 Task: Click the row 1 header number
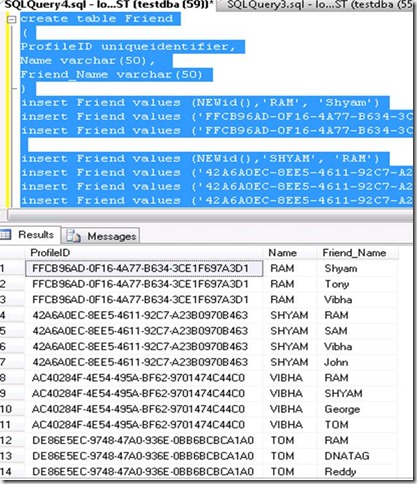12,268
